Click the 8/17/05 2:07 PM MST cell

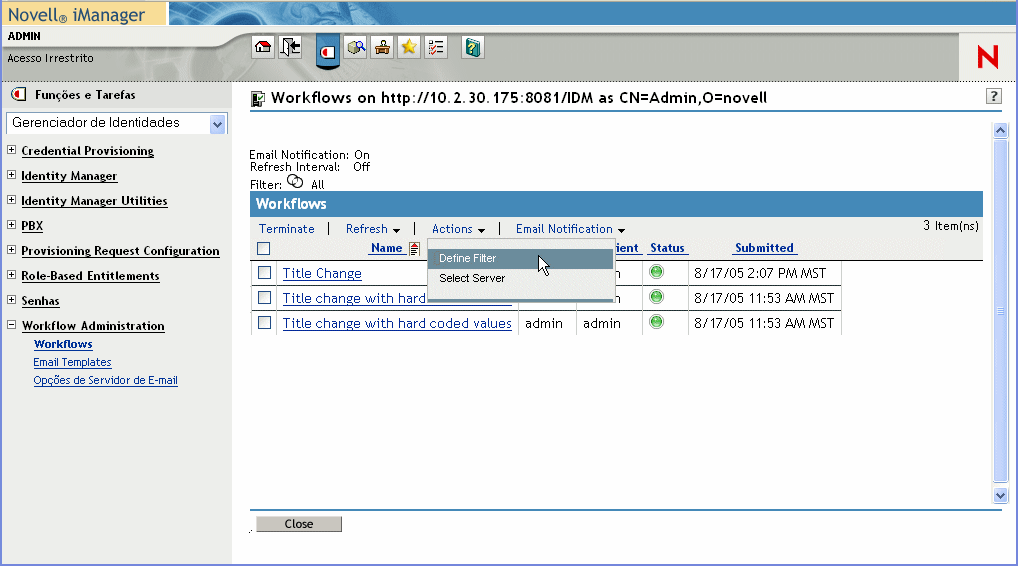(764, 273)
